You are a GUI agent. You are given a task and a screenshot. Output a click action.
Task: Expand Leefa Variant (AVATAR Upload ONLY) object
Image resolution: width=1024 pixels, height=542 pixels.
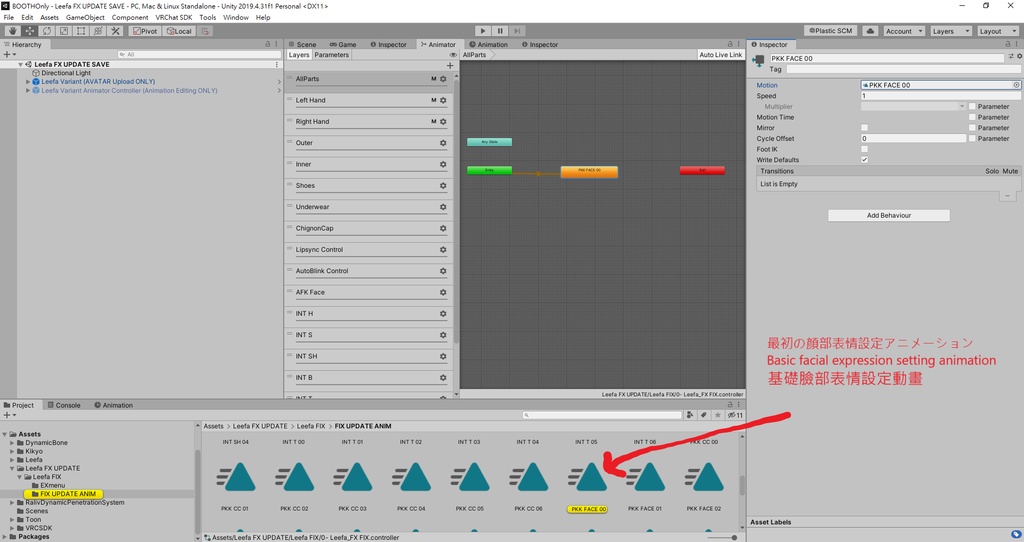28,82
